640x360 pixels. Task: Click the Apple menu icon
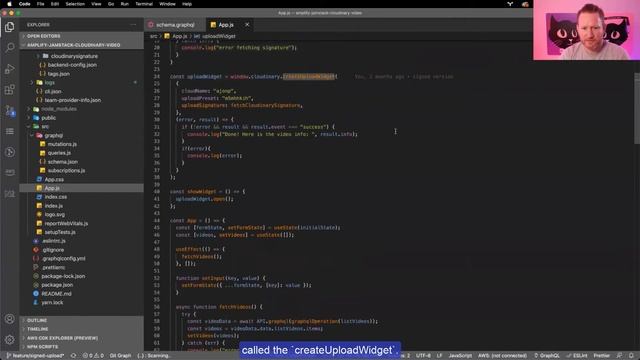pos(9,4)
